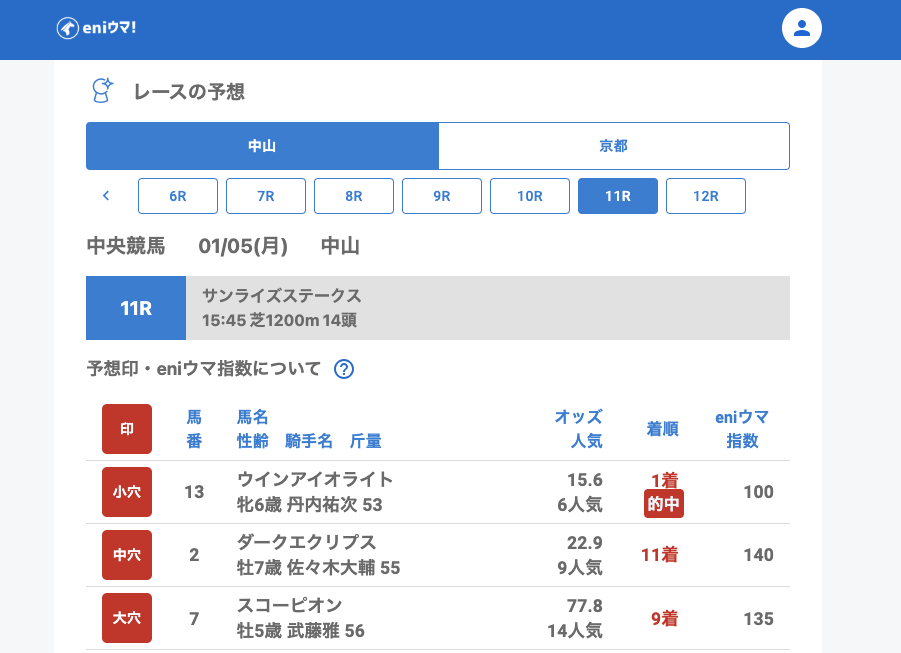The width and height of the screenshot is (901, 653).
Task: Click the race prediction sparkle head icon
Action: coord(101,91)
